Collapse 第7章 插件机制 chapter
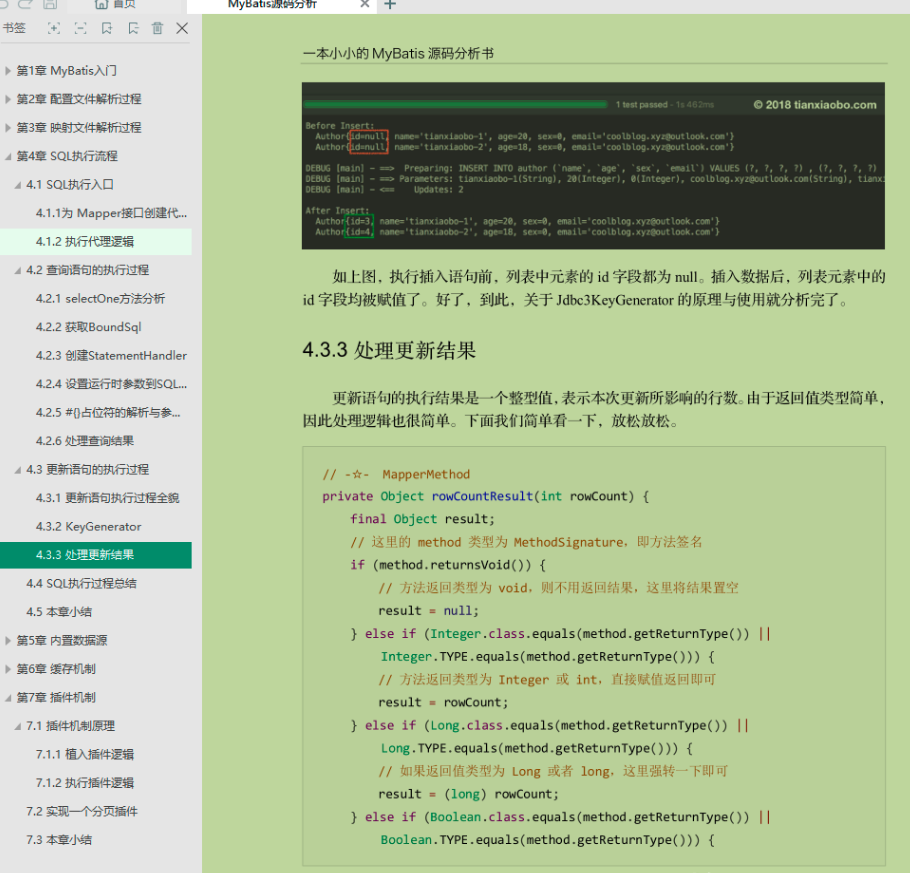910x873 pixels. click(x=8, y=697)
